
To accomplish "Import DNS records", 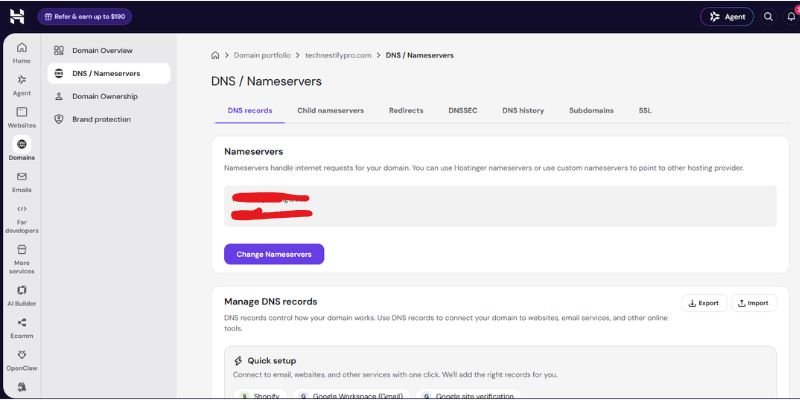I will tap(754, 303).
